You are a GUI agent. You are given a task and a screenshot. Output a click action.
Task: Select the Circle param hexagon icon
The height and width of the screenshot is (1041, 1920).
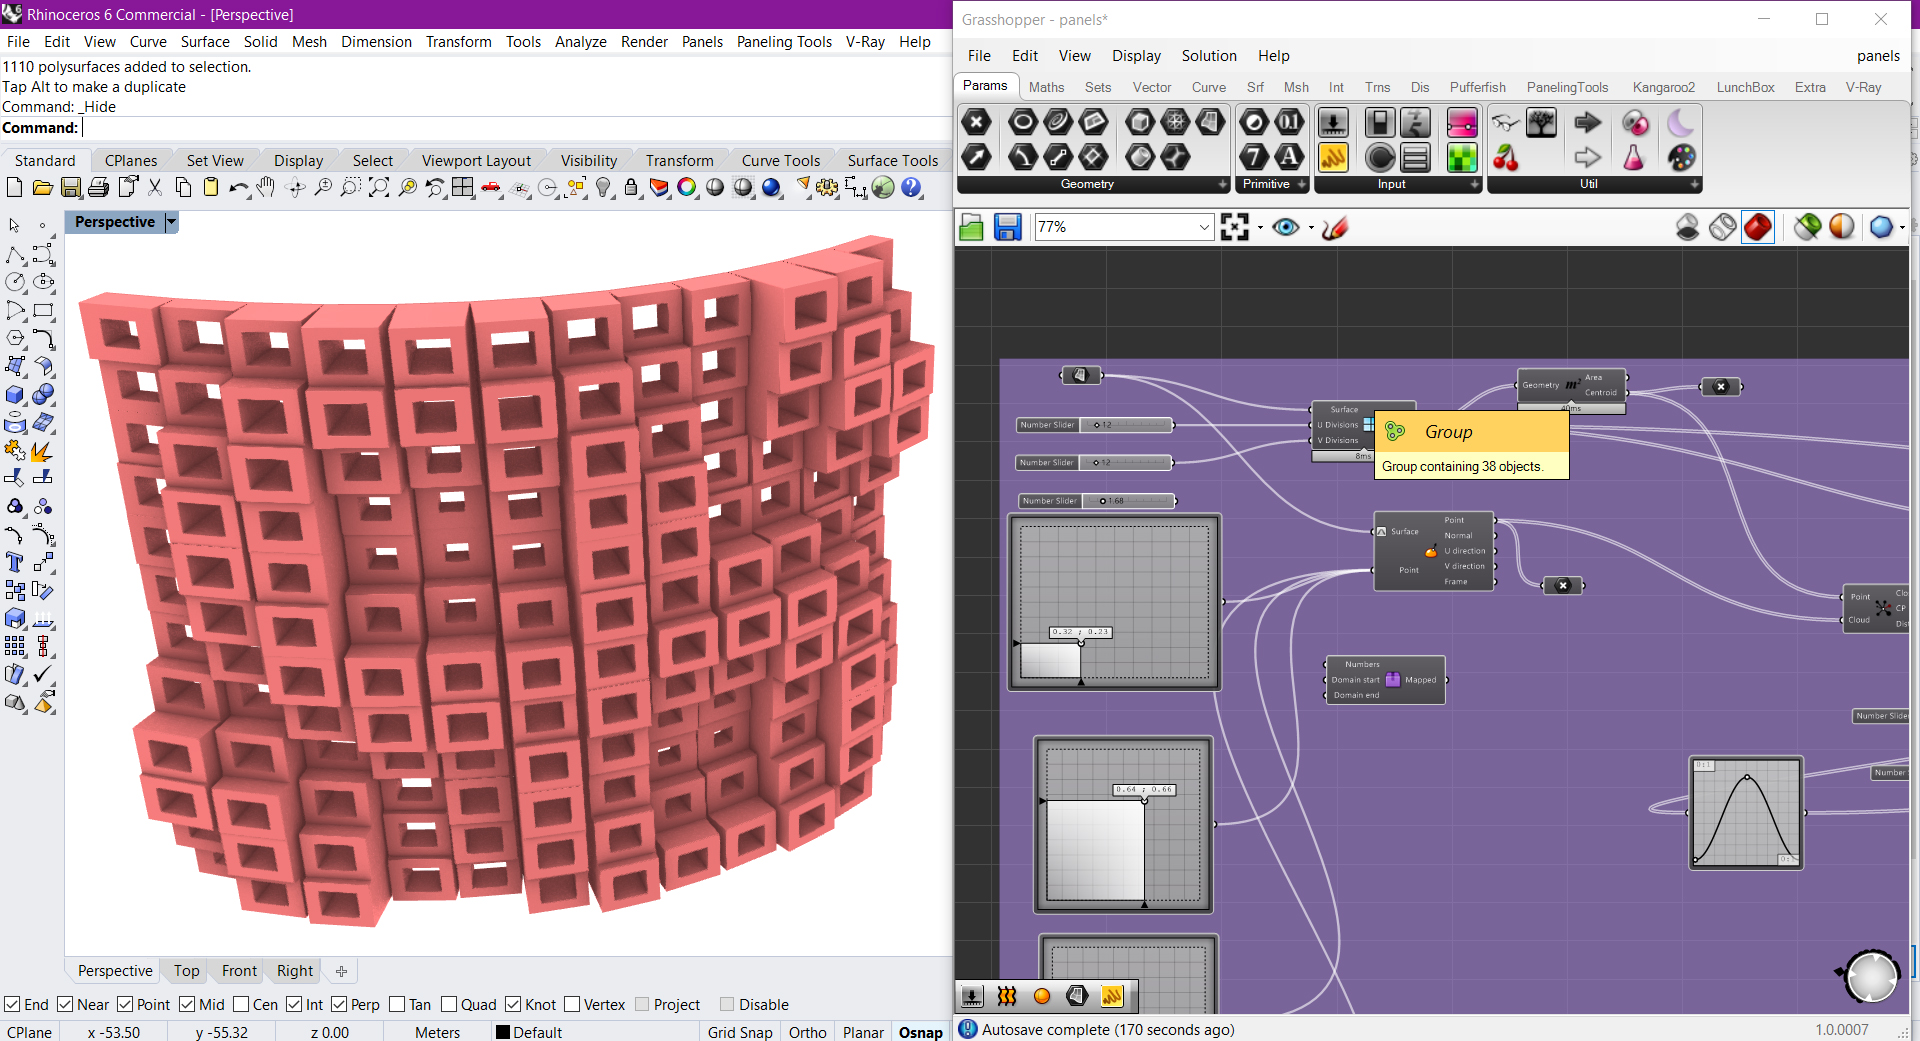pos(1022,122)
